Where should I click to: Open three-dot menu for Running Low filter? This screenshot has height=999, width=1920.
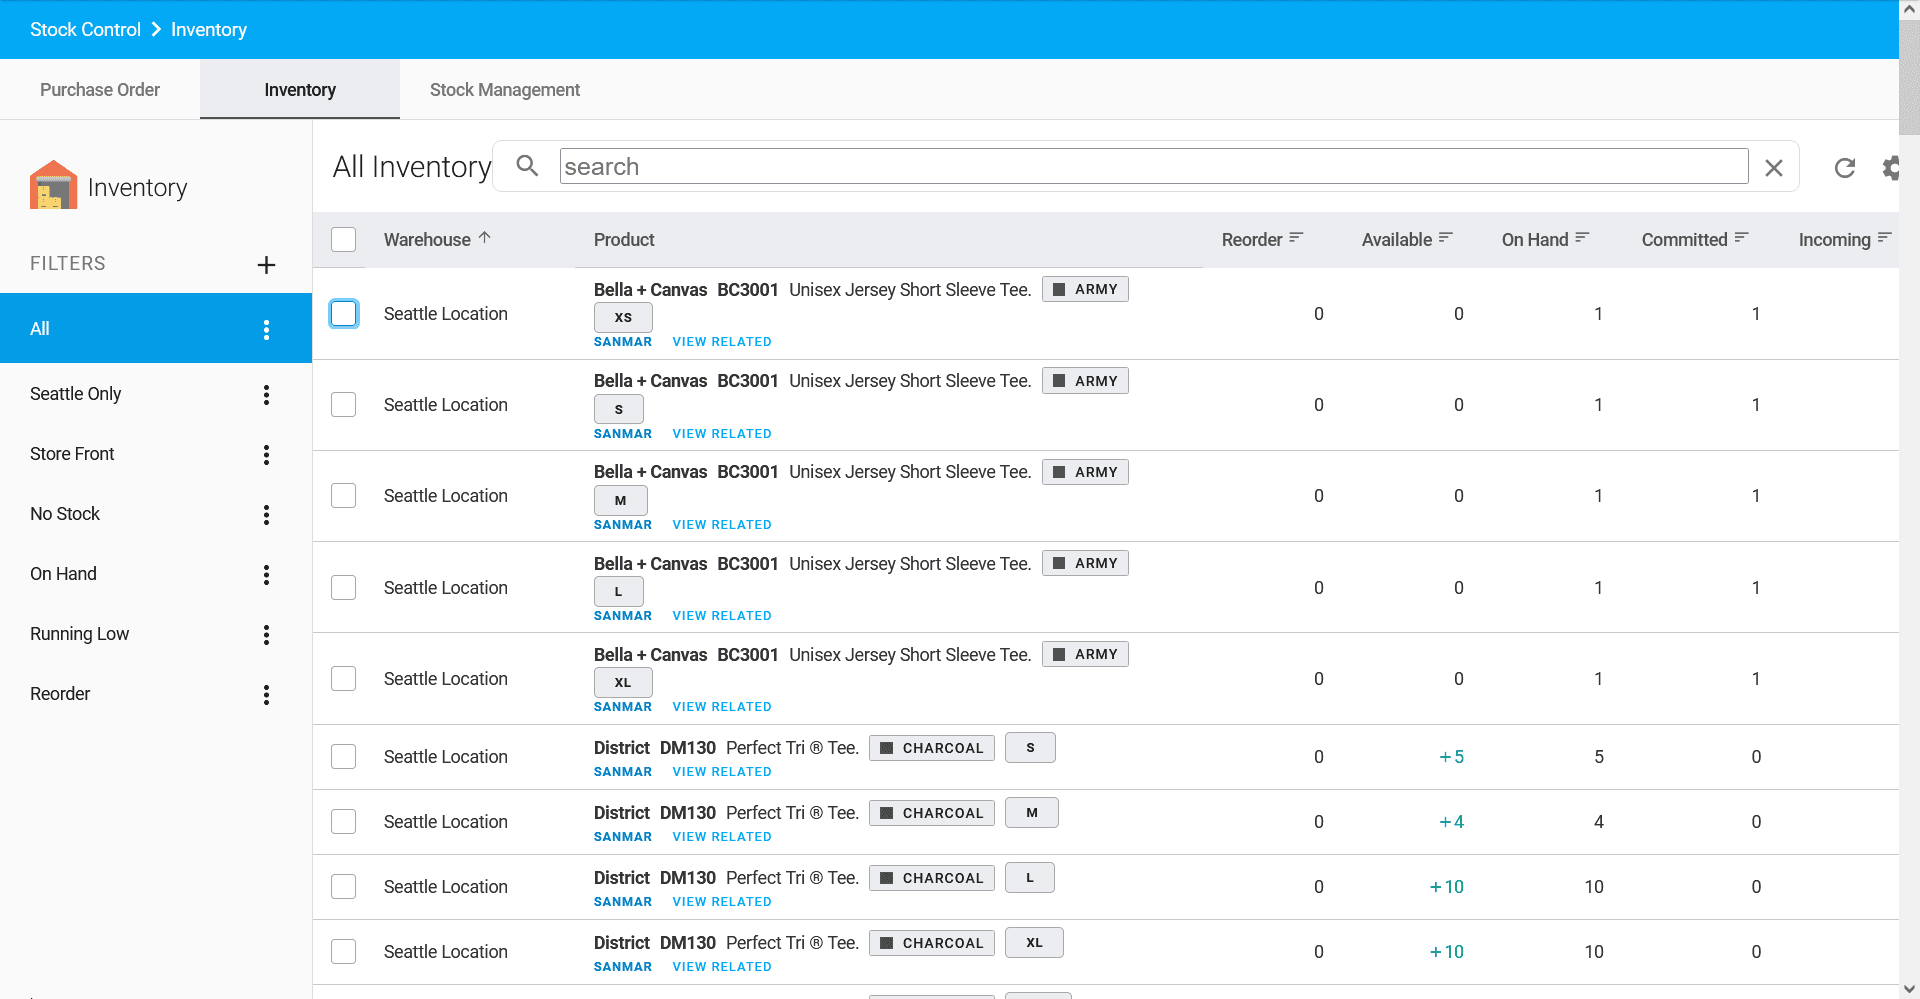[266, 635]
